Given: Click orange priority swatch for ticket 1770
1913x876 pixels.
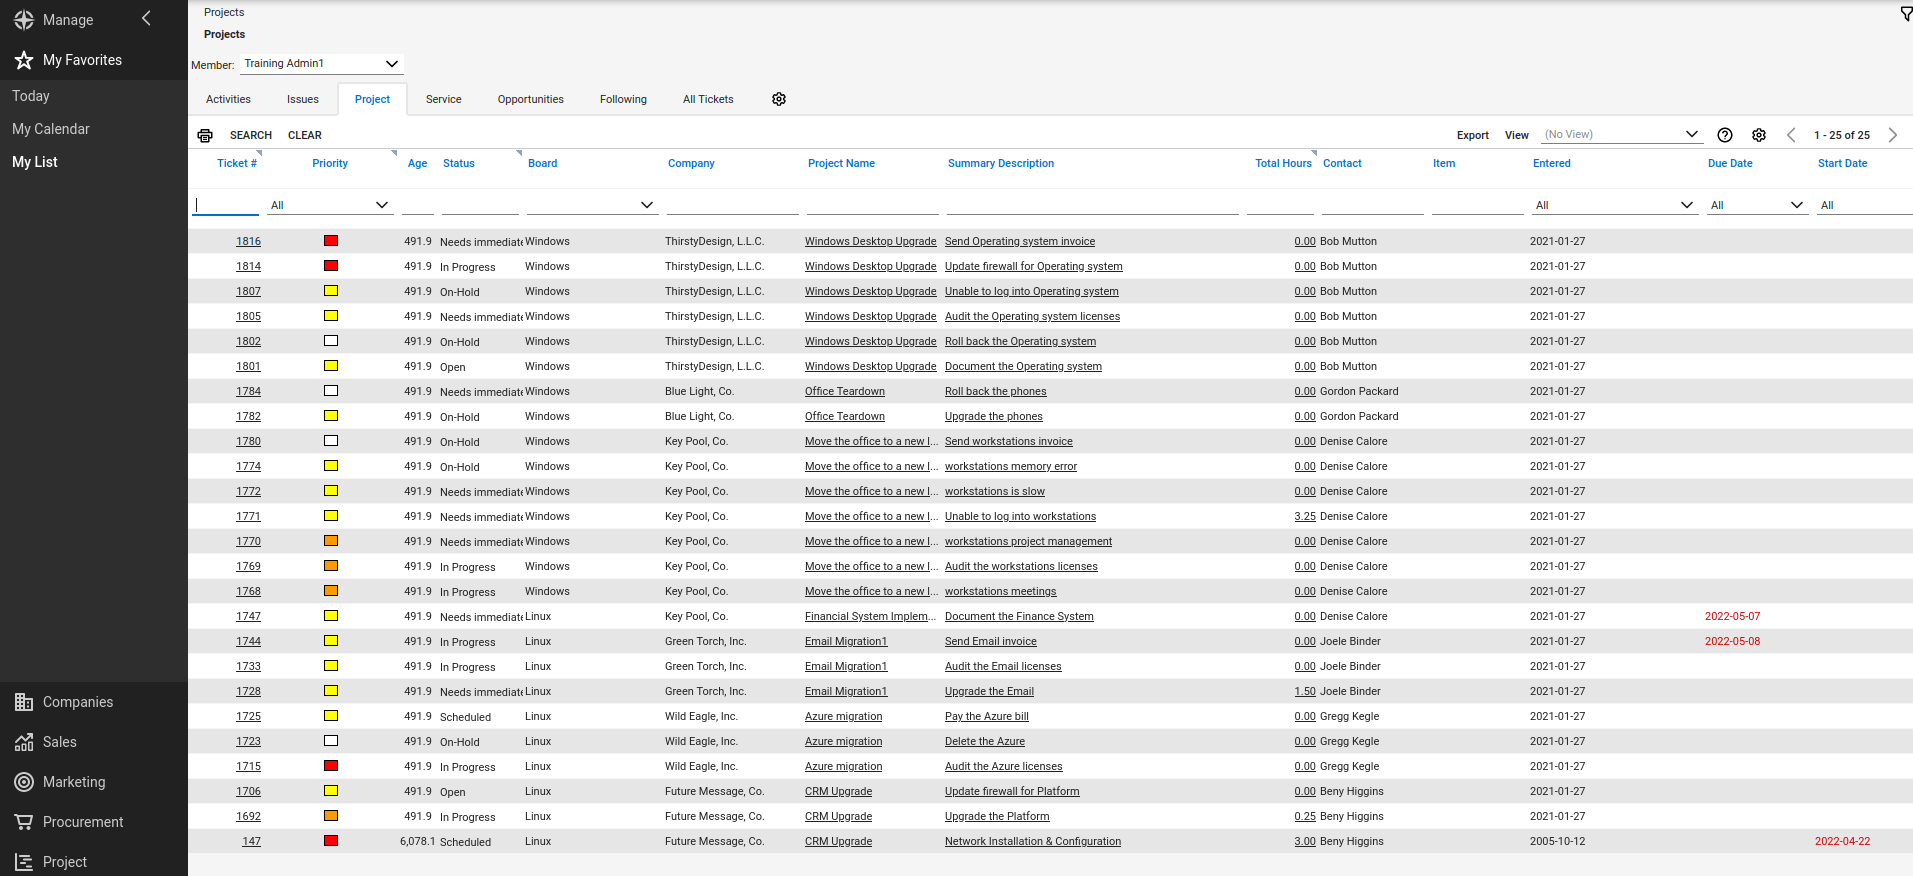Looking at the screenshot, I should coord(331,541).
